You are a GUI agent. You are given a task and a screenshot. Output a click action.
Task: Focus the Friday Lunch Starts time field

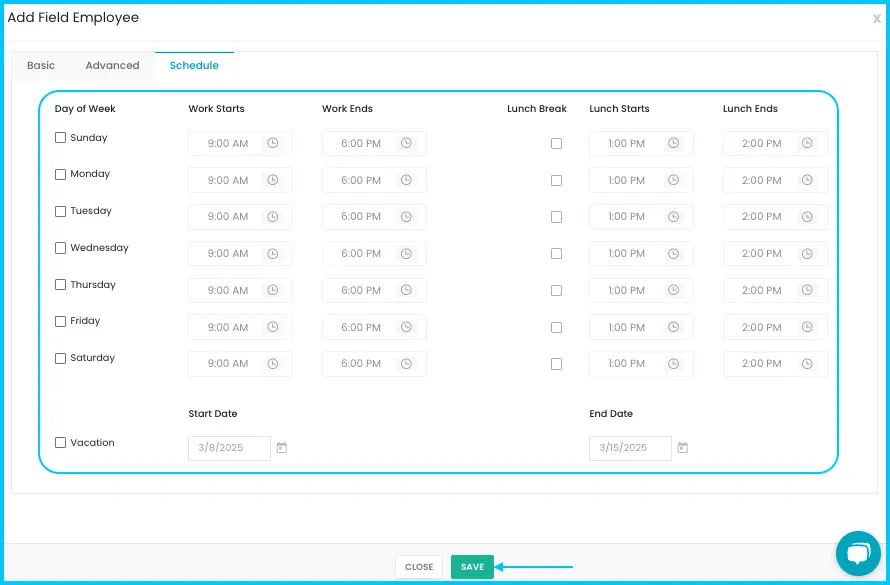click(x=641, y=327)
